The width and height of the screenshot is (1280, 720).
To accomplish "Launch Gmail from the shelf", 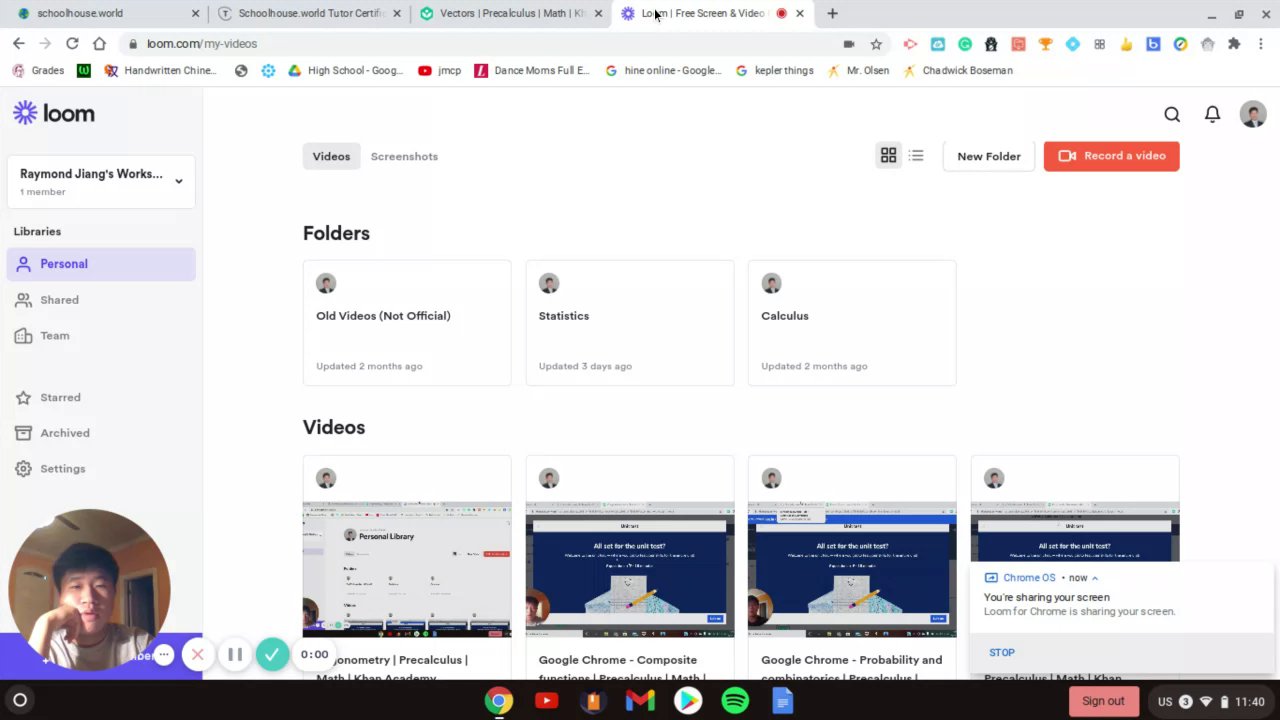I will pyautogui.click(x=640, y=701).
